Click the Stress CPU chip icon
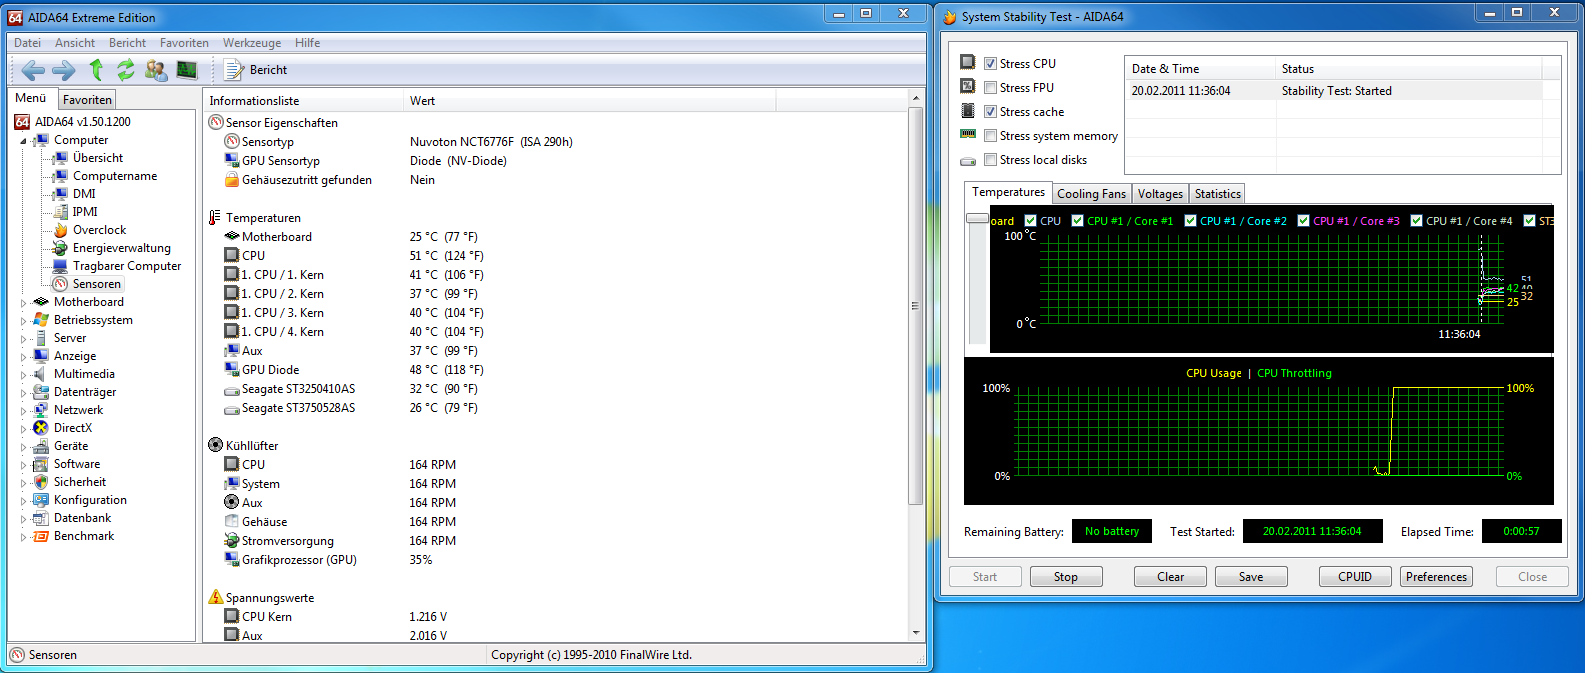This screenshot has height=673, width=1585. [x=967, y=62]
